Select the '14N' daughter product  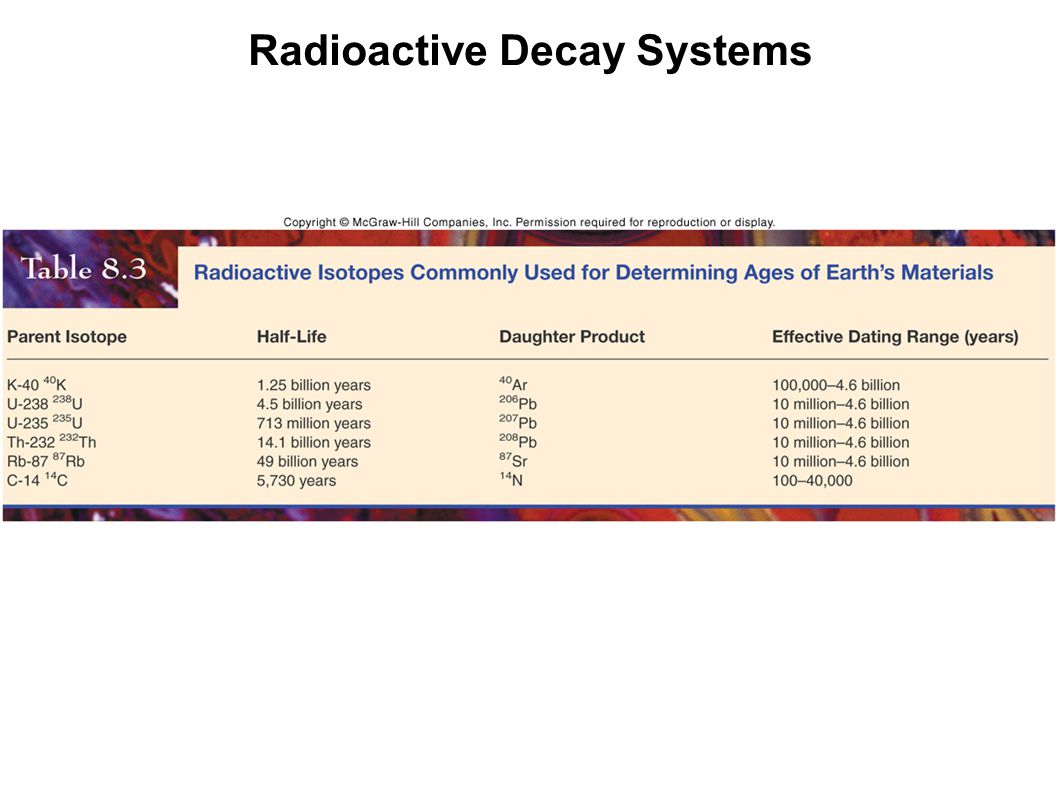point(511,479)
